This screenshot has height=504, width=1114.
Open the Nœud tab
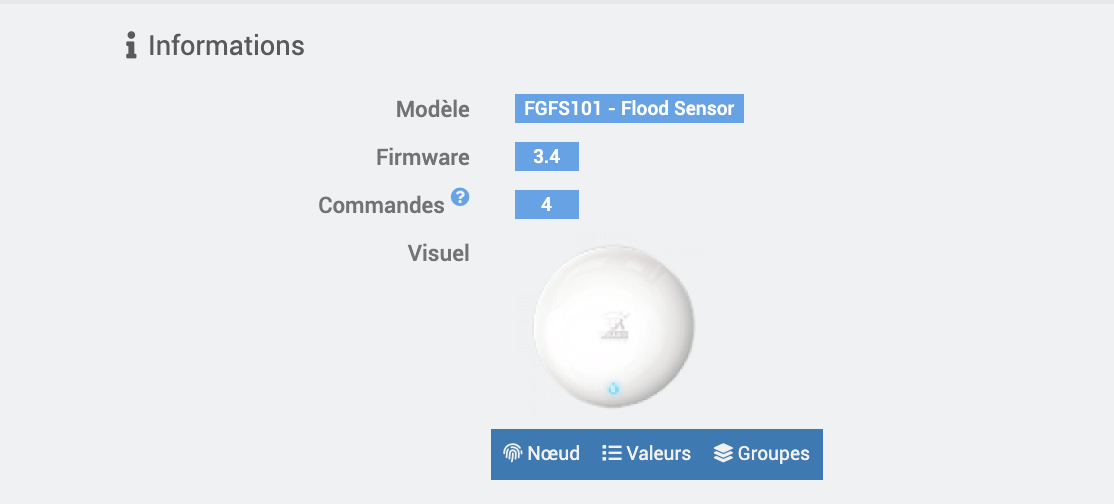(541, 454)
